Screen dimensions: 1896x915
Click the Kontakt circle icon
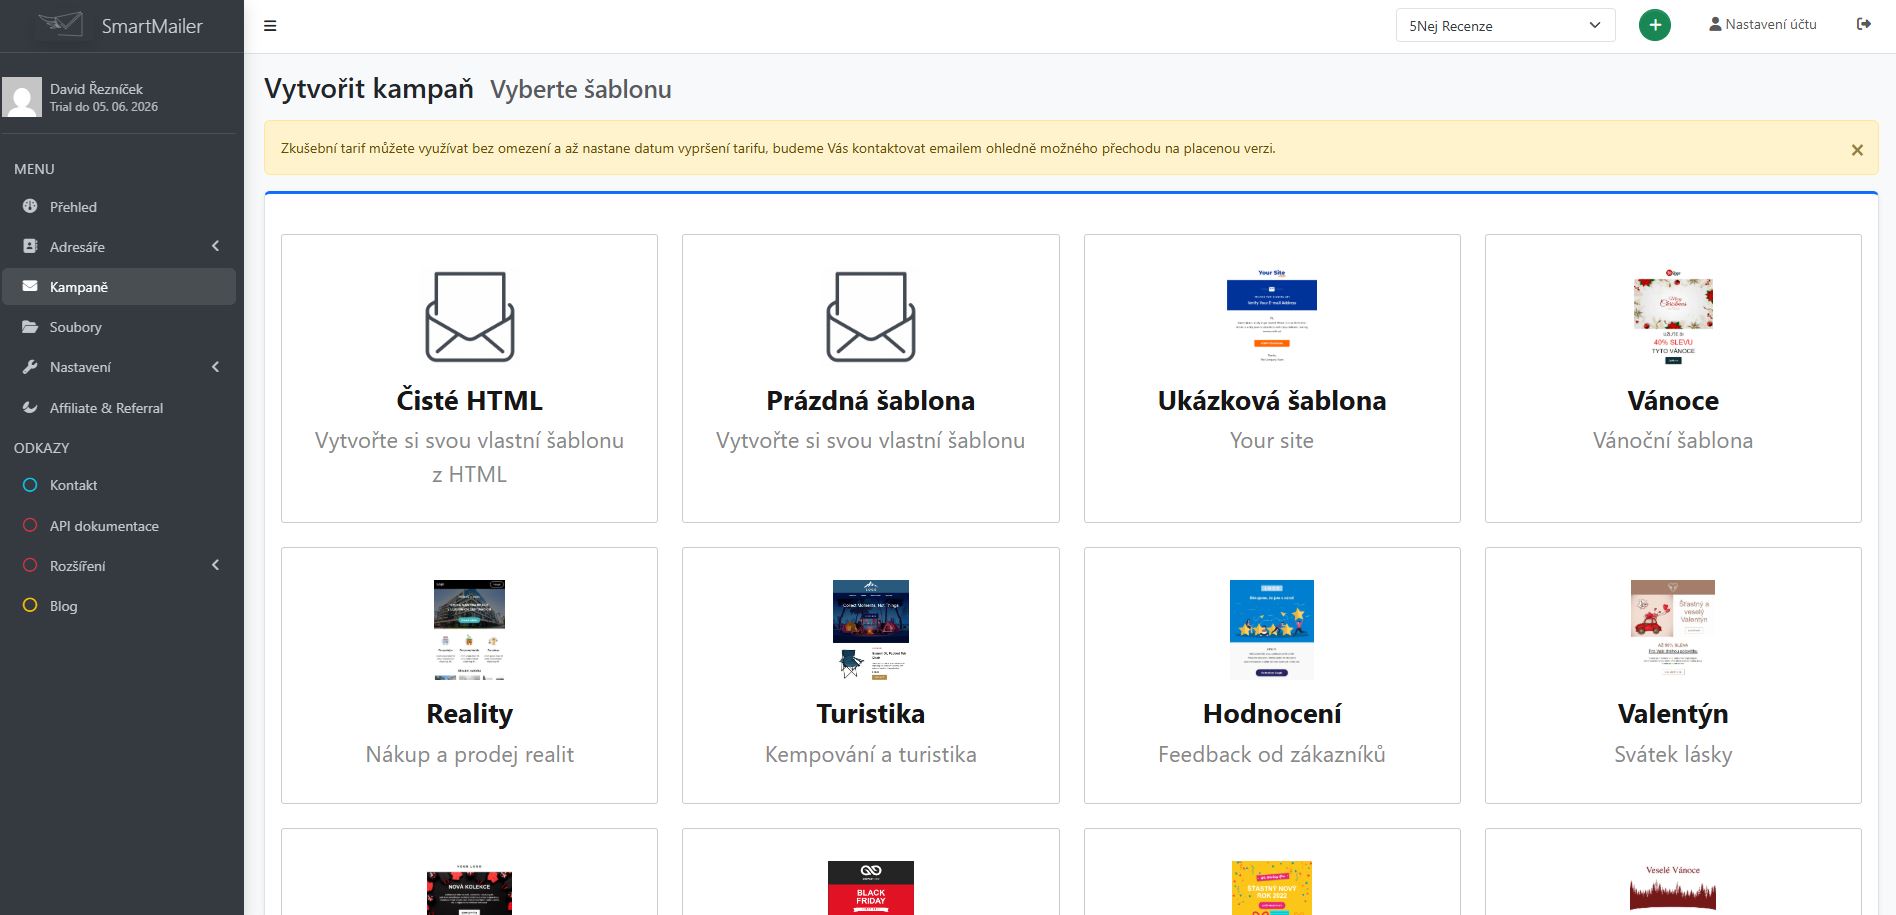tap(30, 485)
